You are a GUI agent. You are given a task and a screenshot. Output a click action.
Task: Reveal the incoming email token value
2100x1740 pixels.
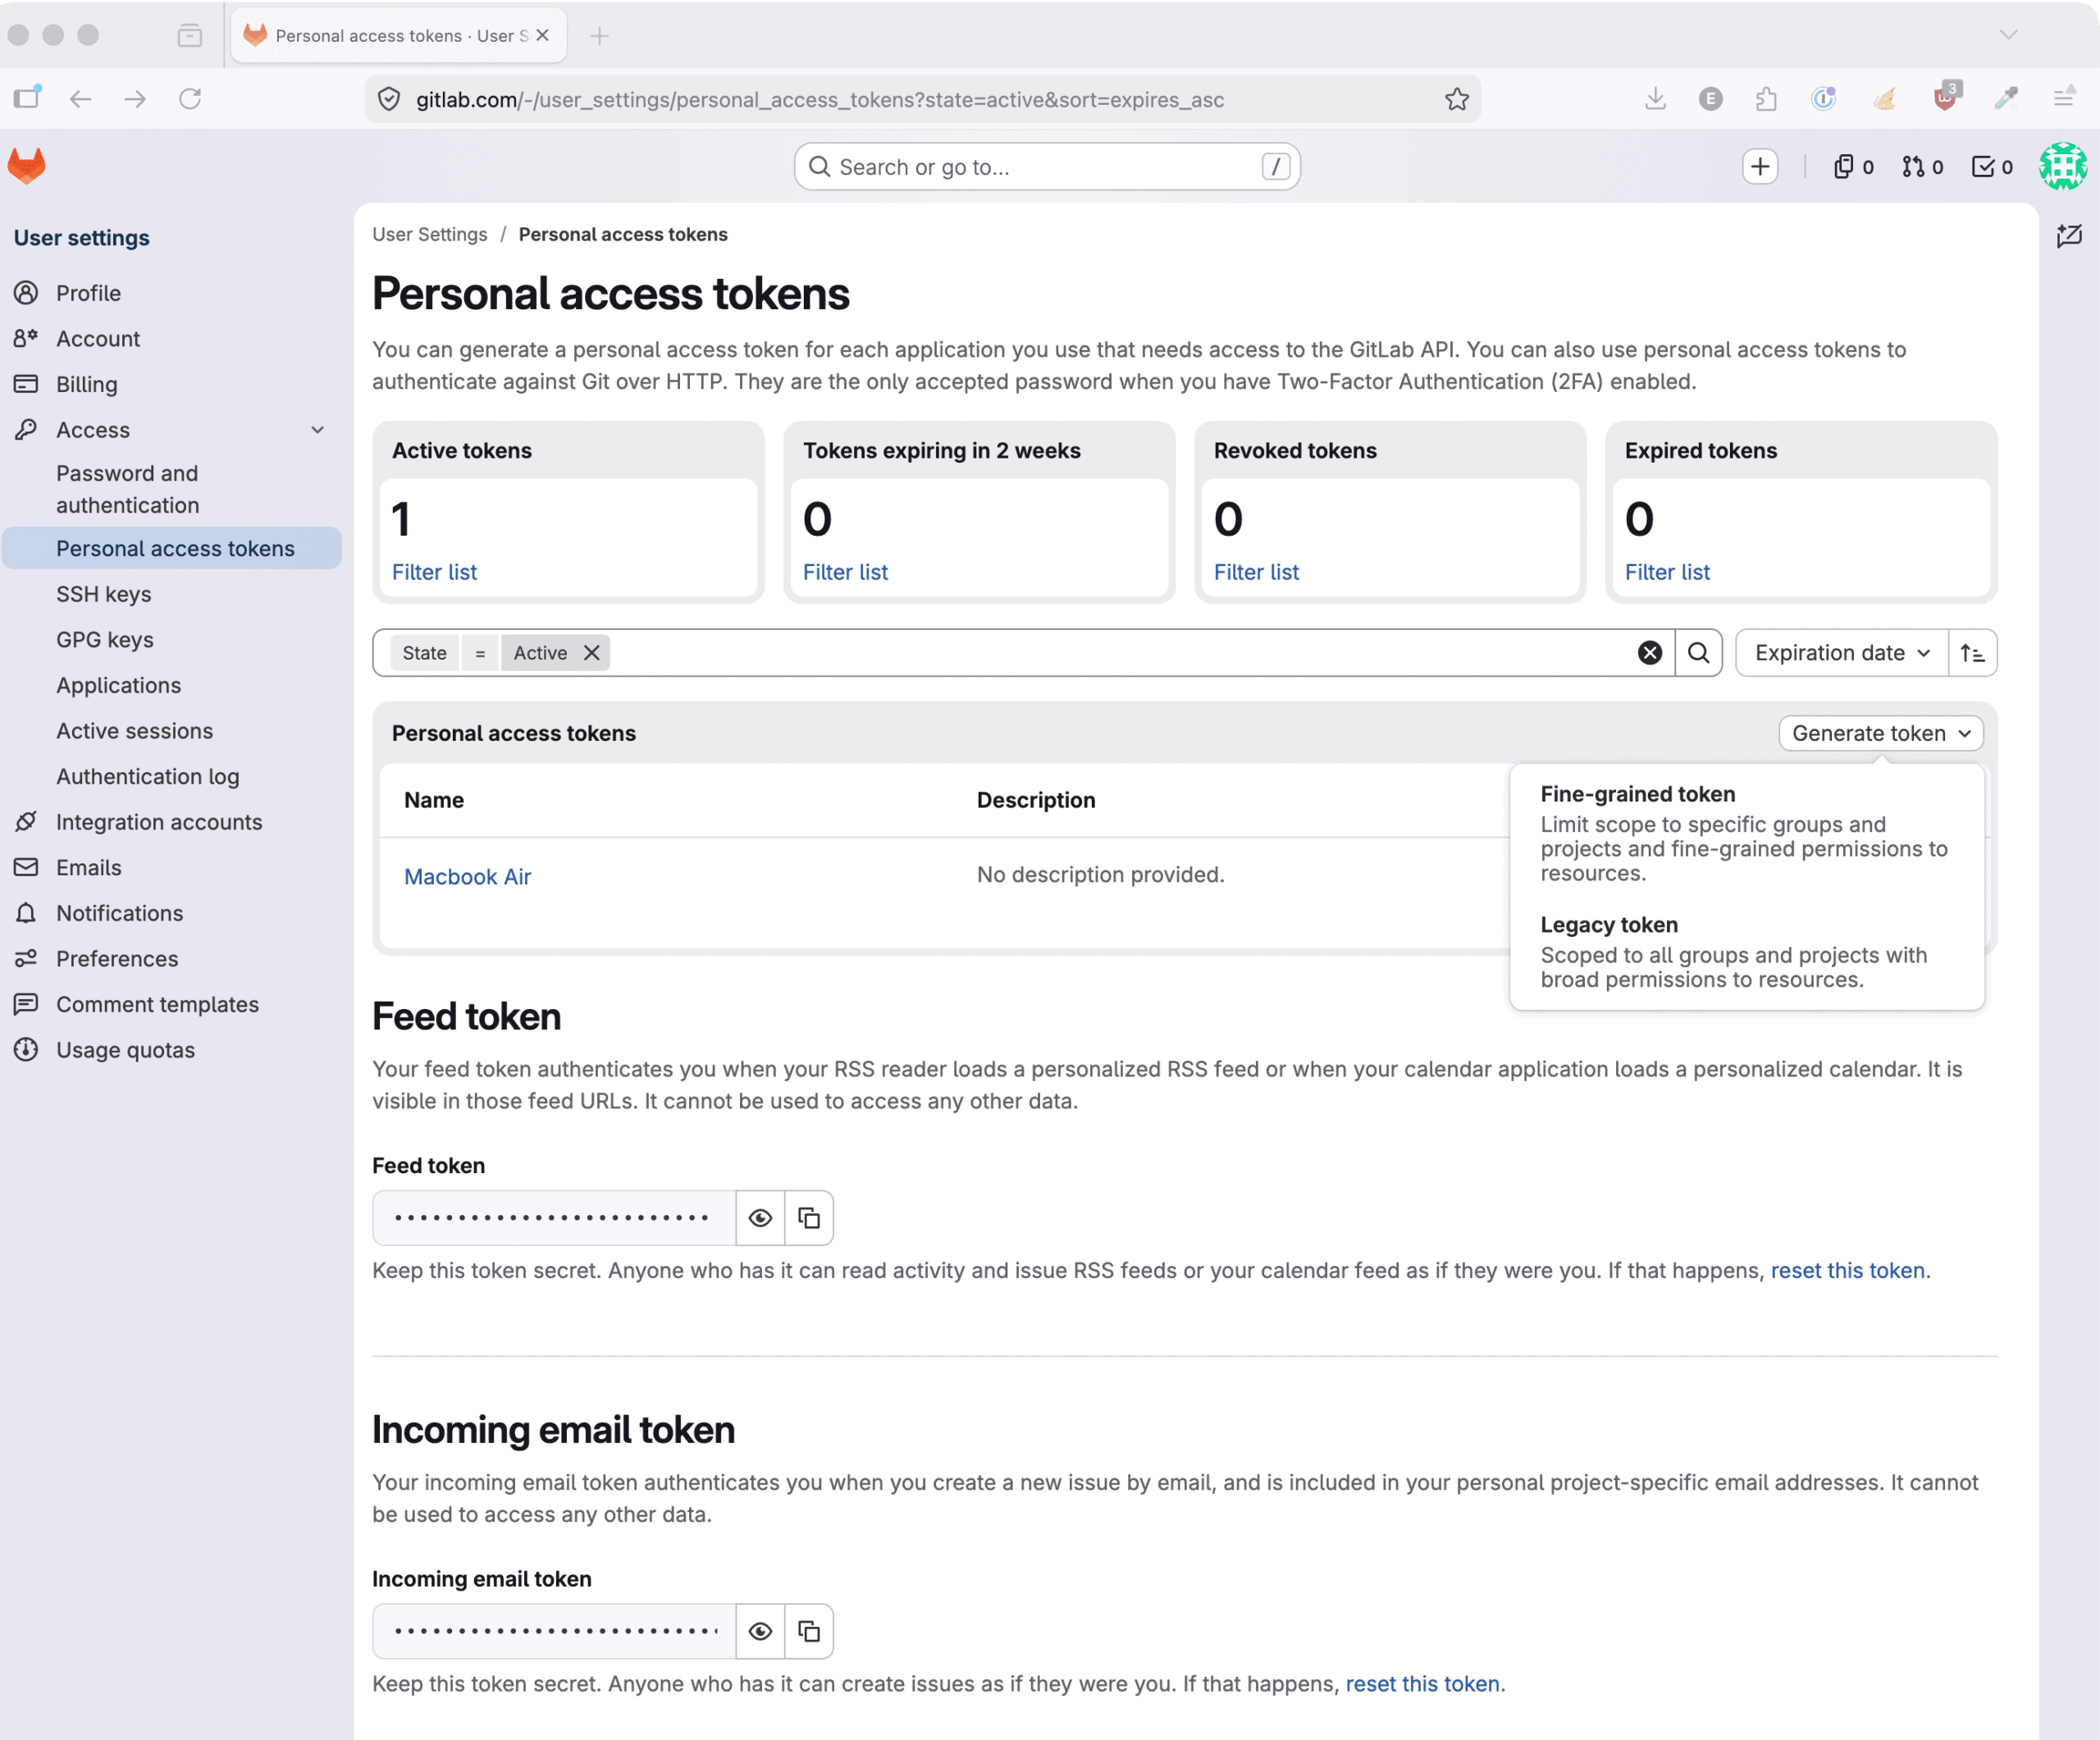760,1631
